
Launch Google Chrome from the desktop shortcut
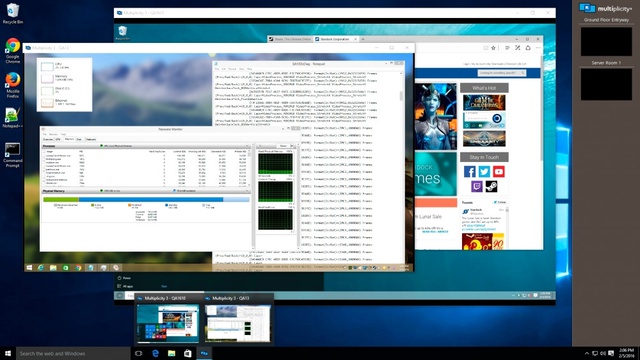tap(13, 50)
